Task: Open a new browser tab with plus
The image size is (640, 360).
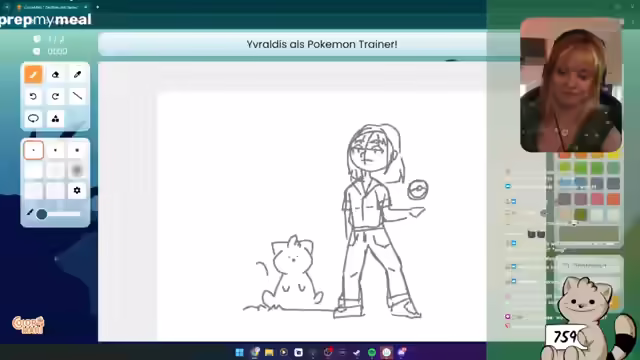Action: click(98, 7)
